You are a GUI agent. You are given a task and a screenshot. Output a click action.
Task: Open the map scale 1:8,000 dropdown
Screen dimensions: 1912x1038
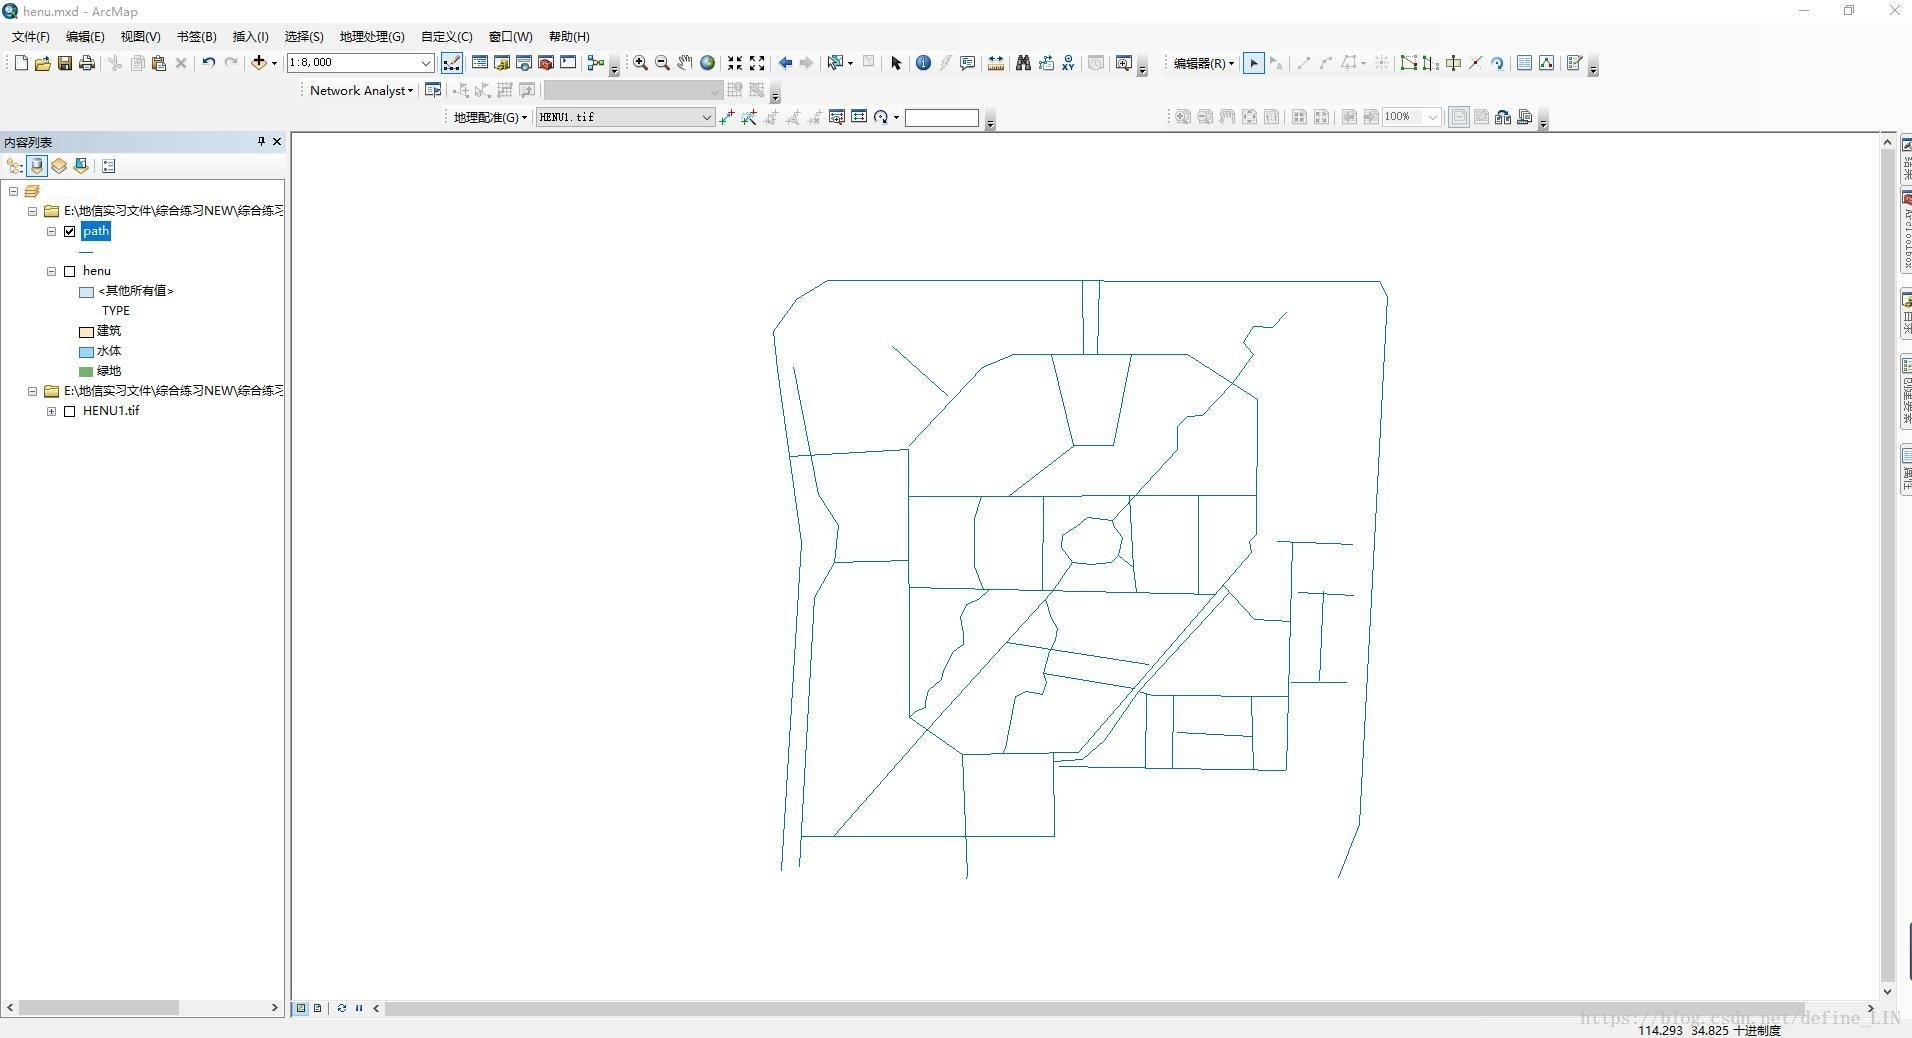pos(425,63)
